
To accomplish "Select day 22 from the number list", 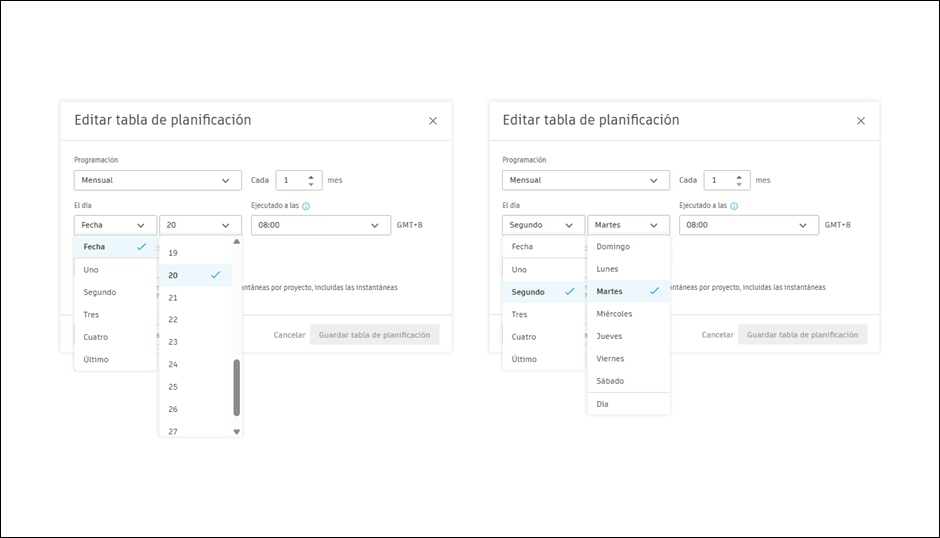I will coord(173,320).
